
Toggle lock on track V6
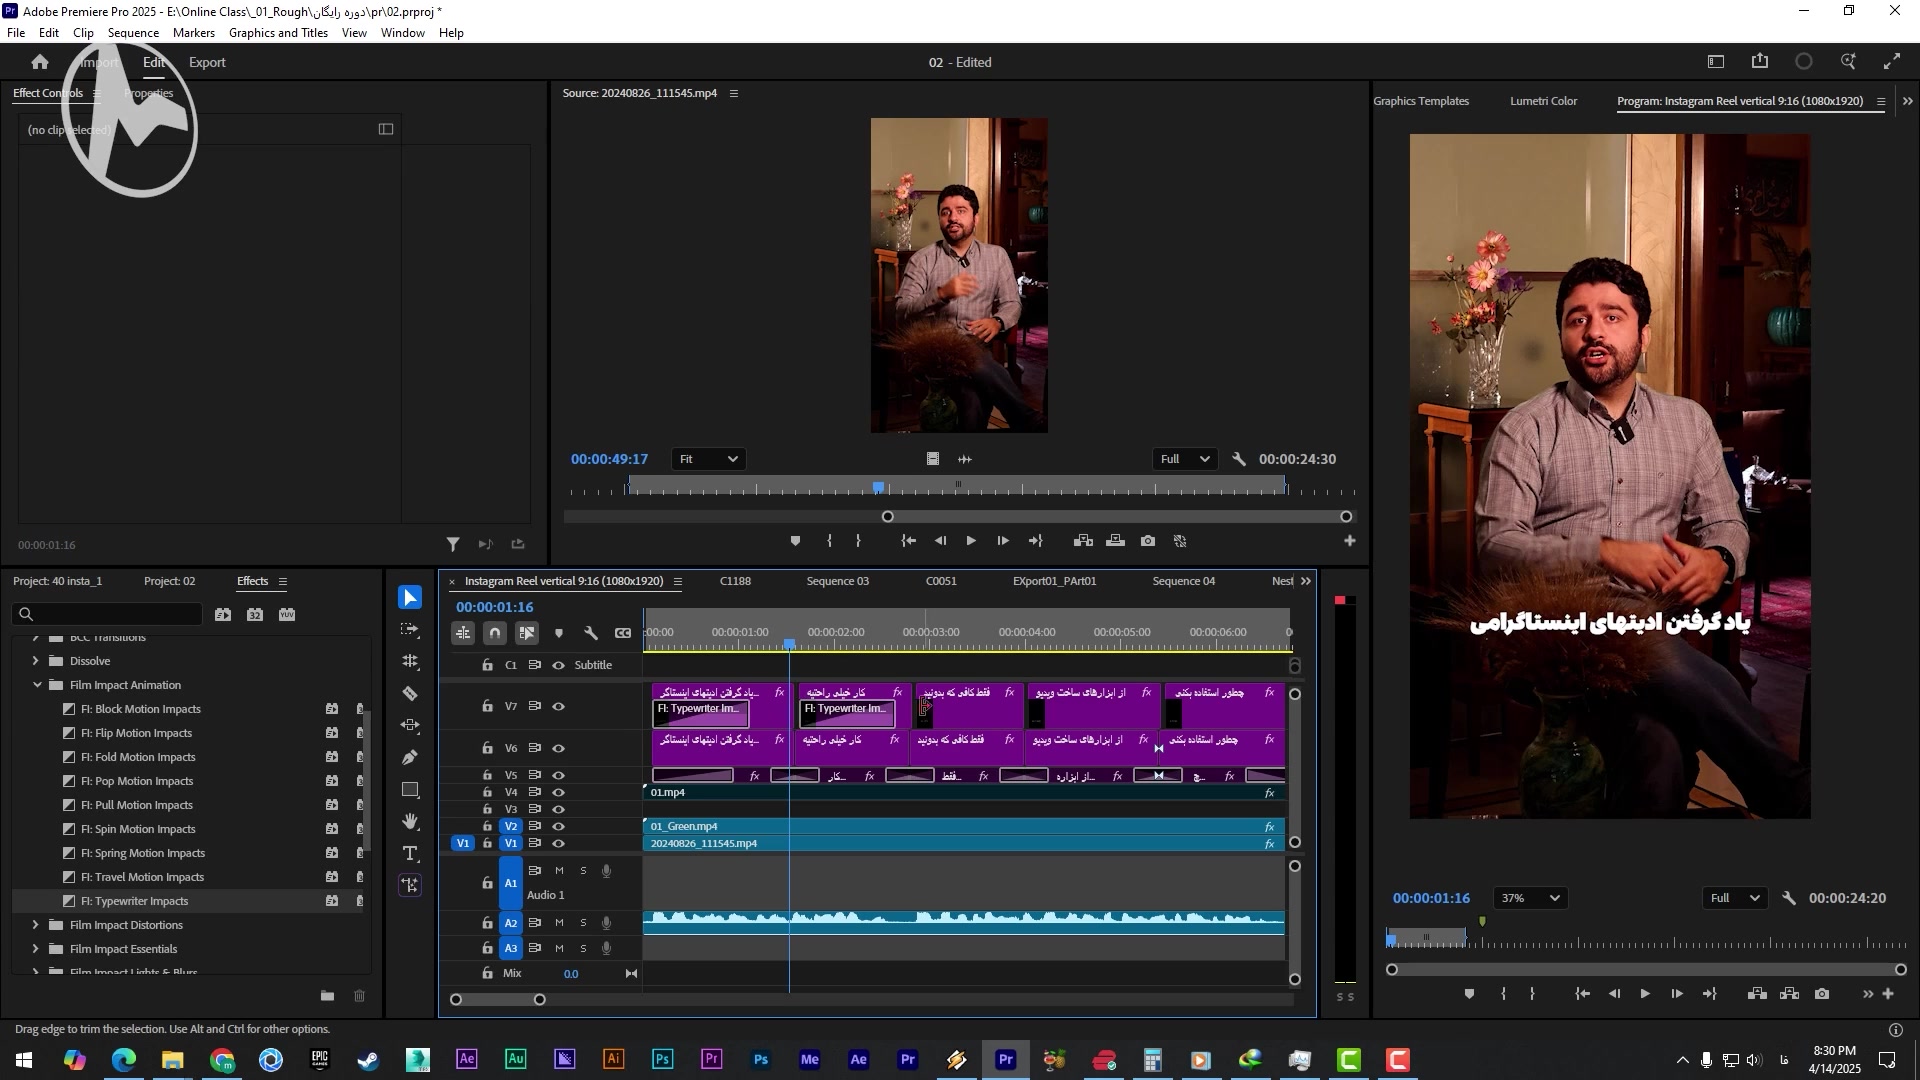pos(487,748)
